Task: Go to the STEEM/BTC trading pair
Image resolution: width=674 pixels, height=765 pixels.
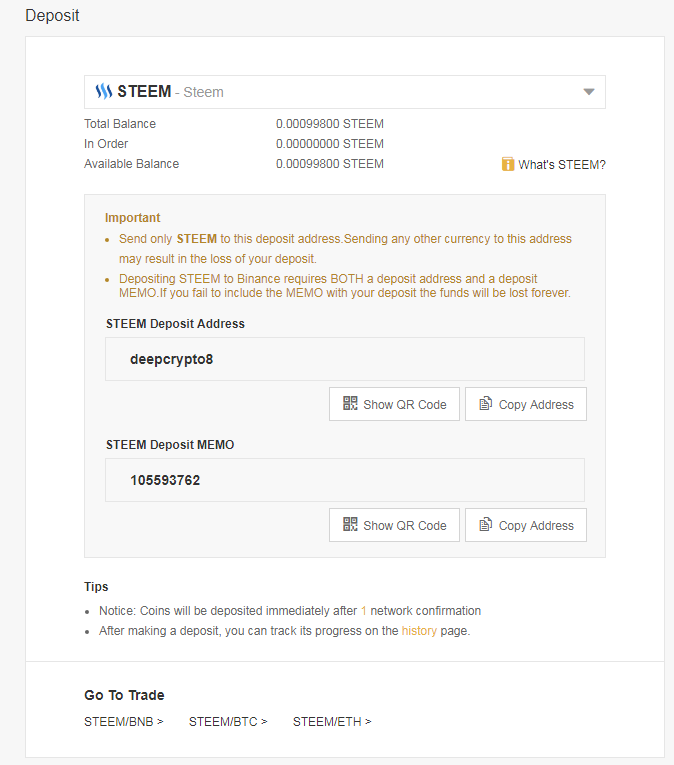Action: point(228,721)
